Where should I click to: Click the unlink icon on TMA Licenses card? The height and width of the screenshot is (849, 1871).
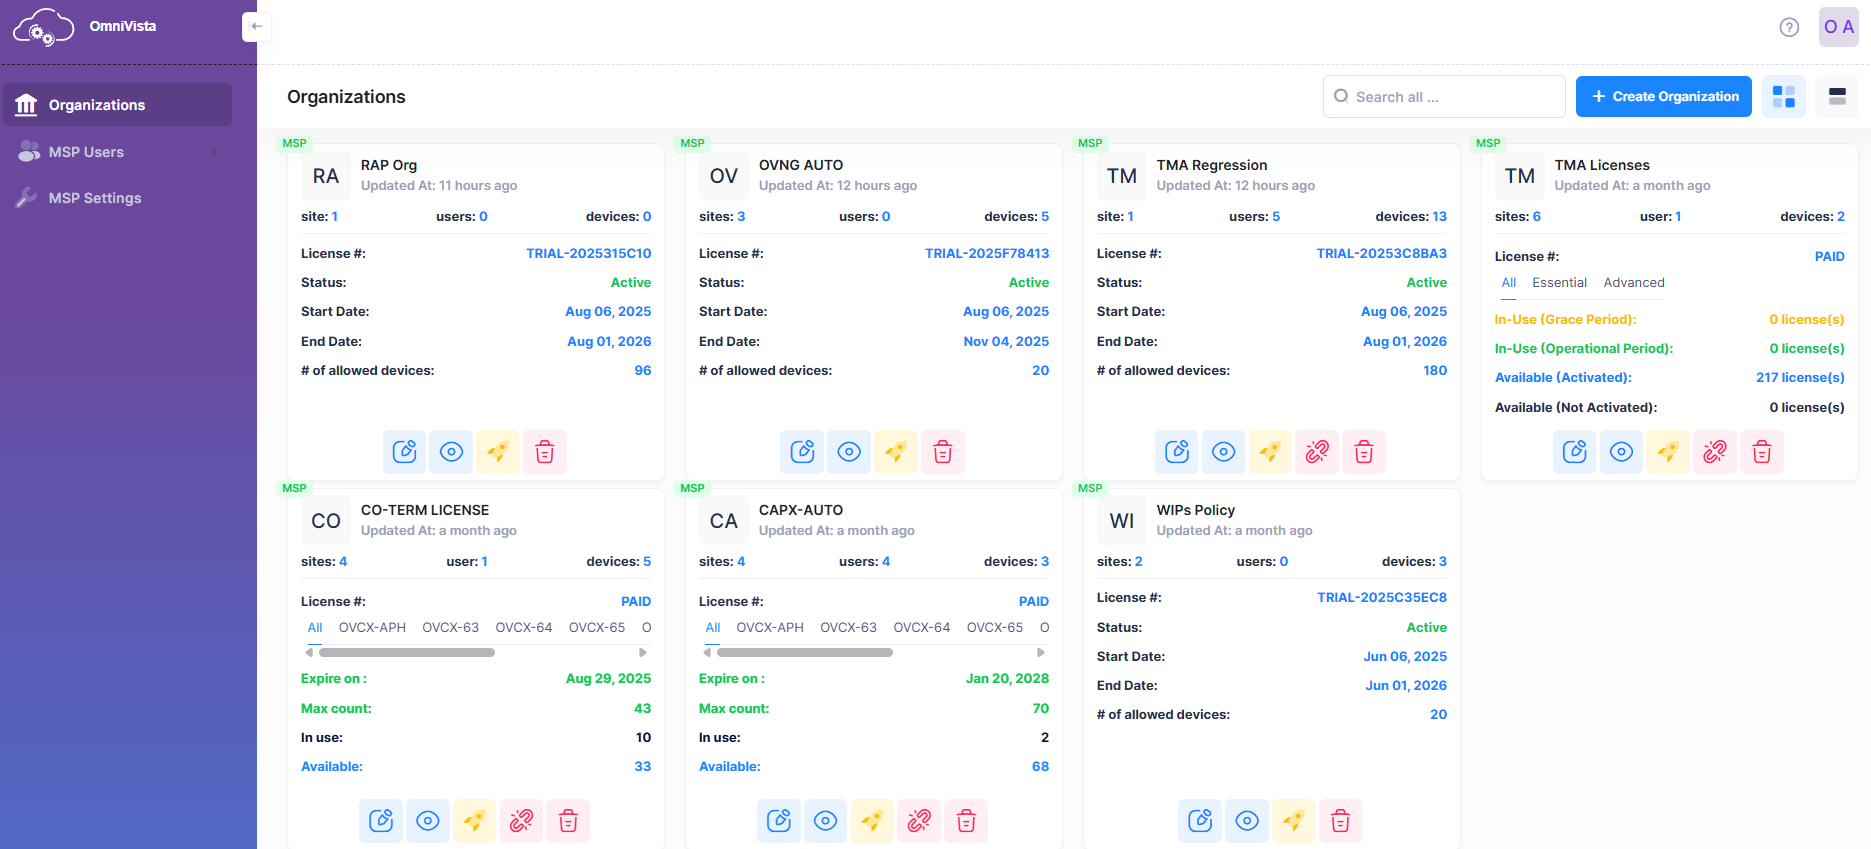[1715, 452]
